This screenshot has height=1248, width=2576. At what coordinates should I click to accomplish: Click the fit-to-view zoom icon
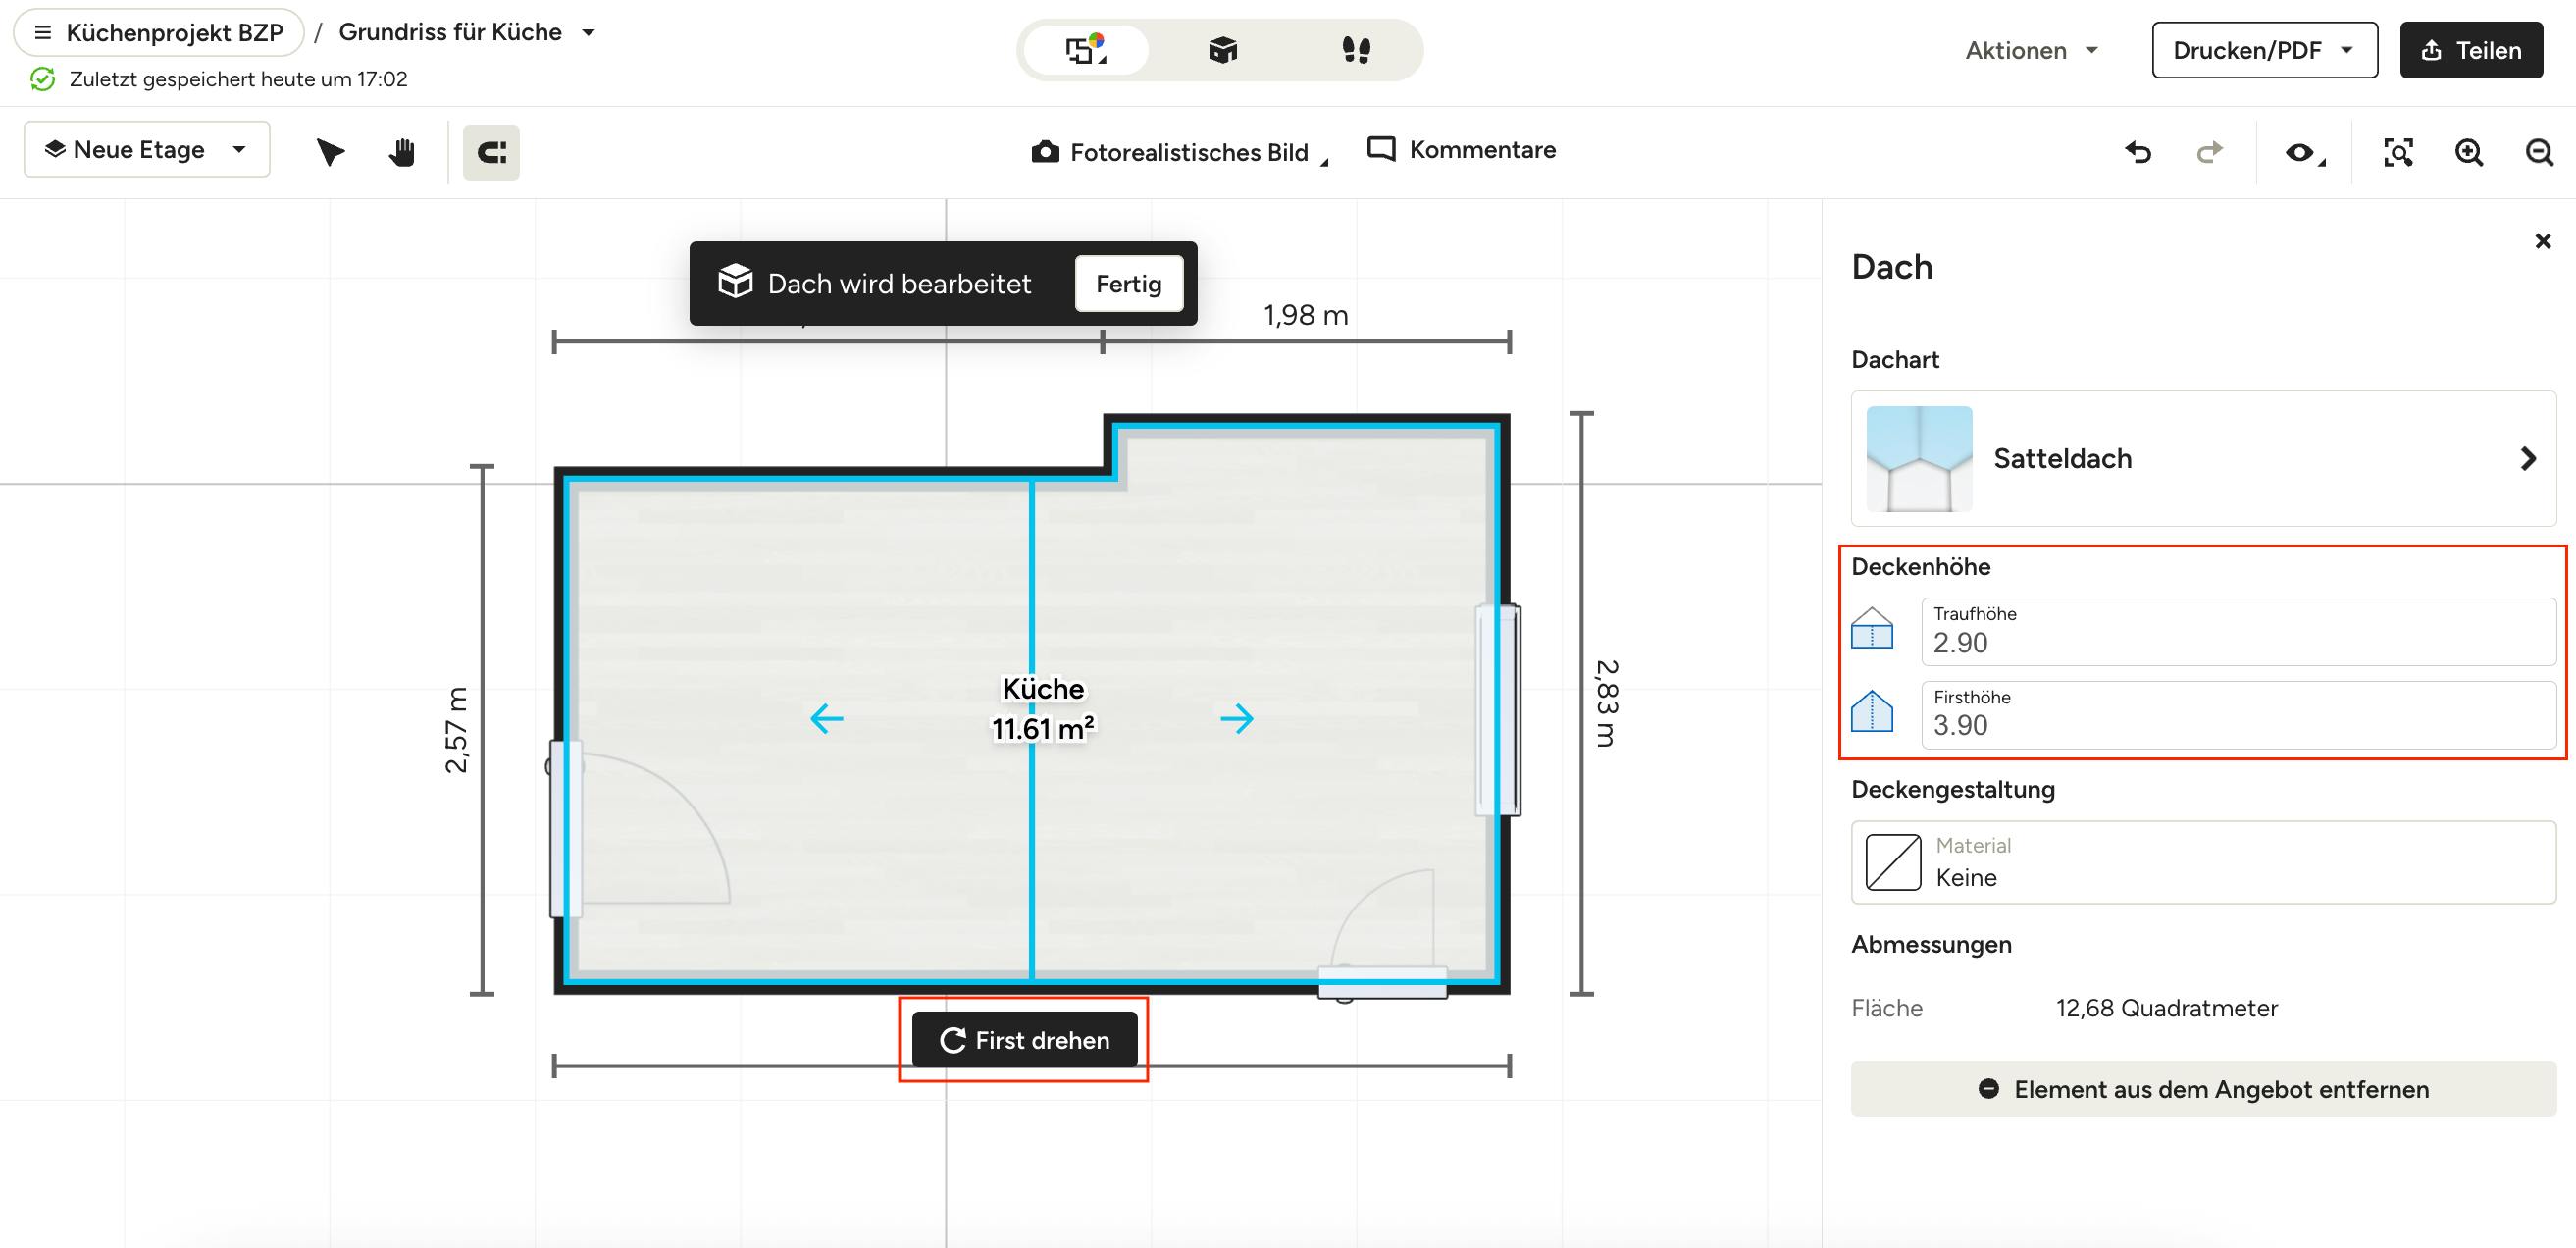[2398, 152]
